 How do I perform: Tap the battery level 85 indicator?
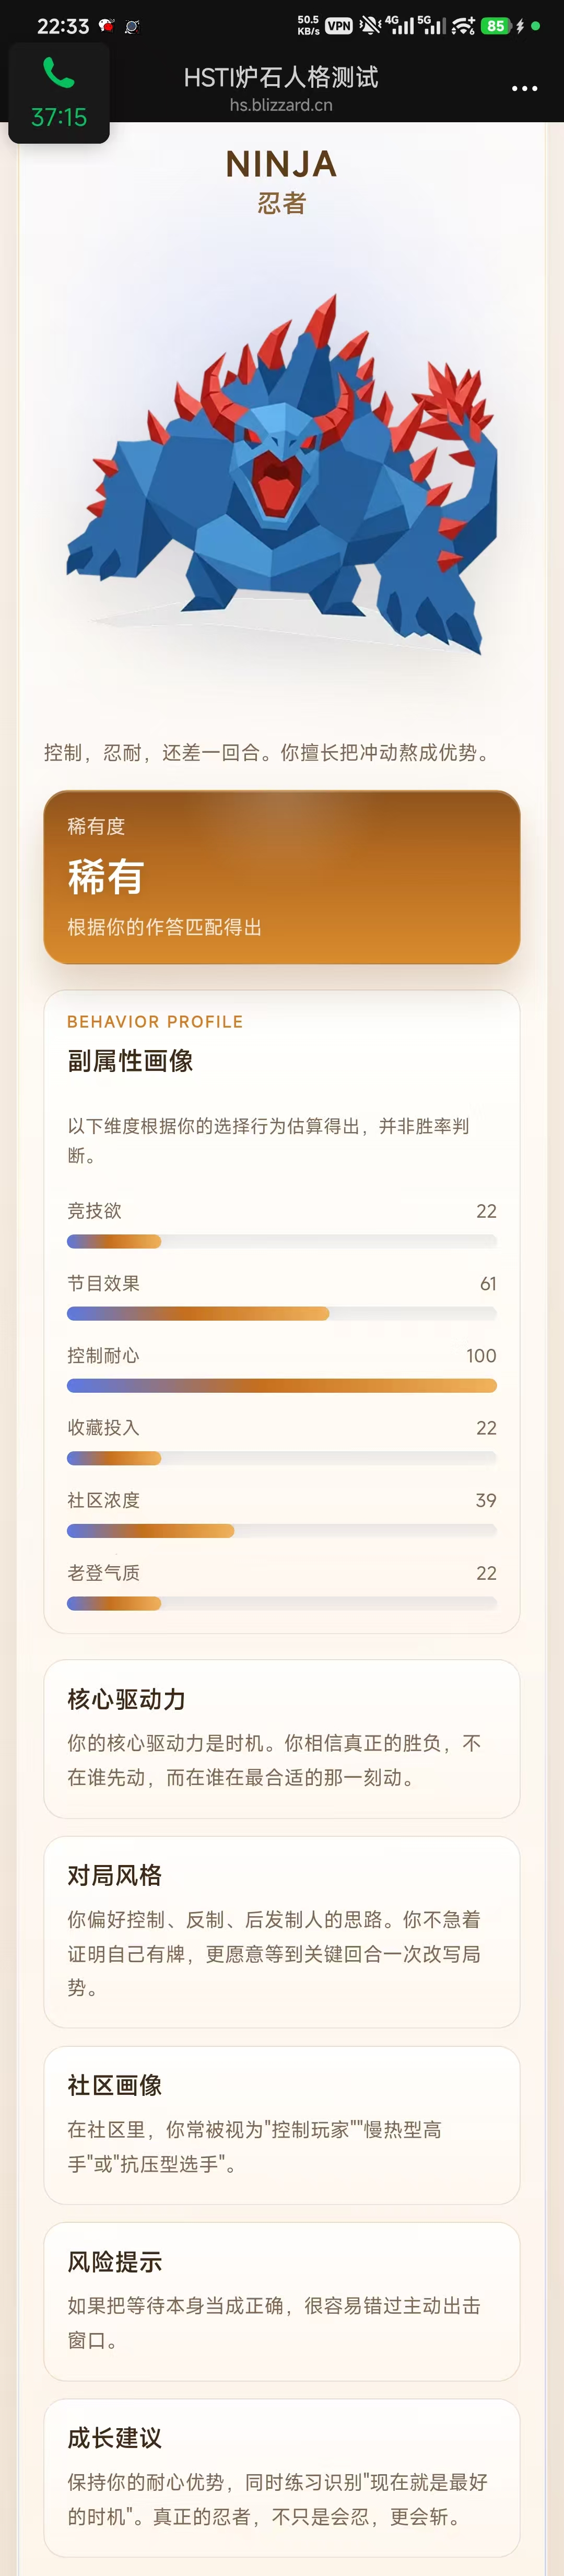point(495,26)
